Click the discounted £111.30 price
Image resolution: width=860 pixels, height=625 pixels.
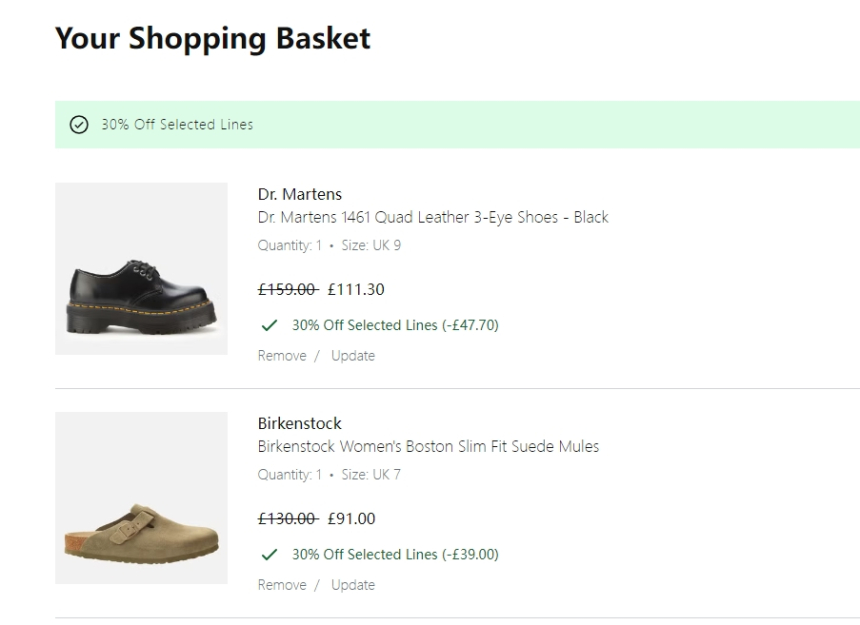(x=356, y=290)
